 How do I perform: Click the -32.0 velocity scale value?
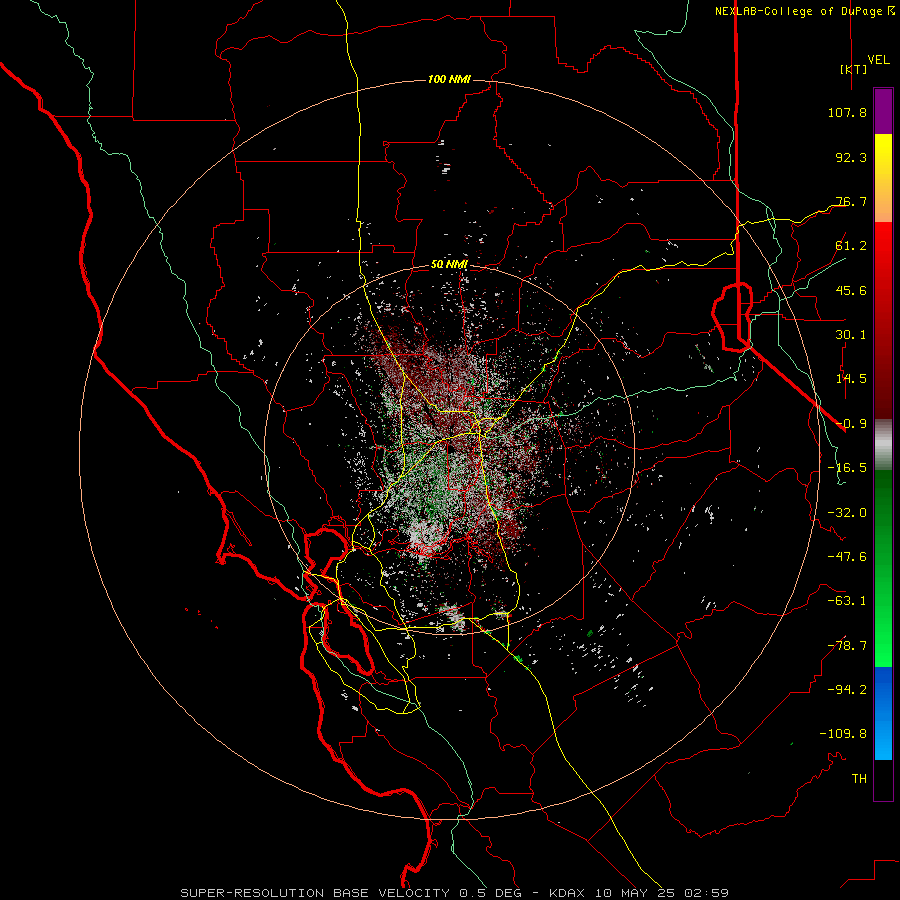click(847, 513)
